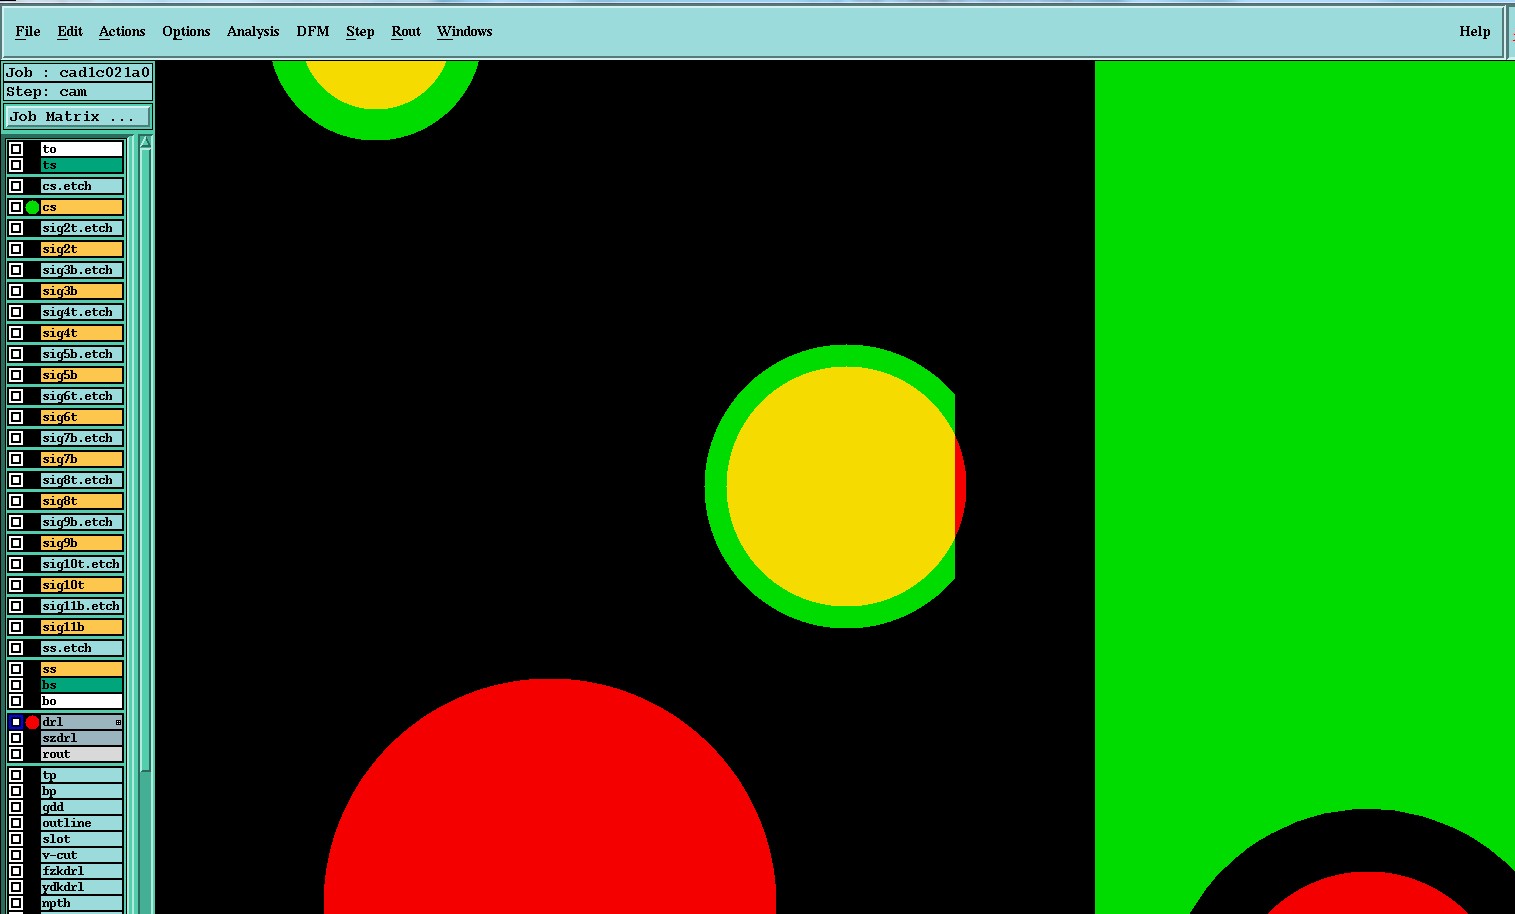Toggle the checkbox for layer outline
The image size is (1515, 914).
[16, 823]
